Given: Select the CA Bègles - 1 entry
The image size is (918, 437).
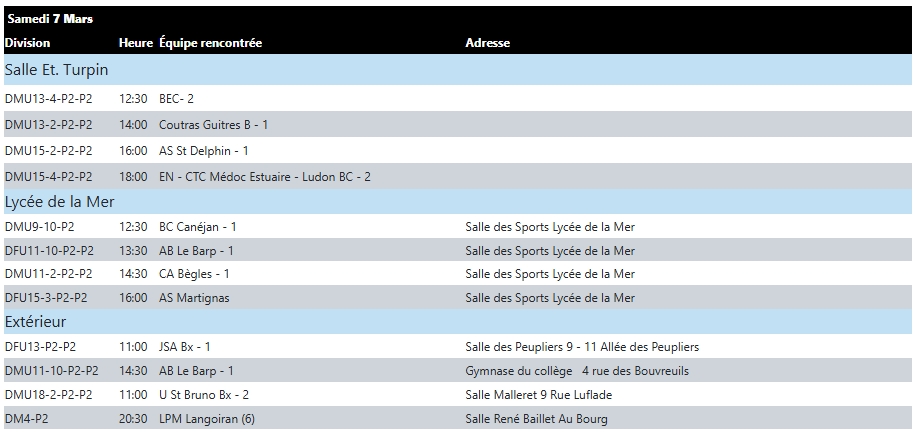Looking at the screenshot, I should 194,274.
